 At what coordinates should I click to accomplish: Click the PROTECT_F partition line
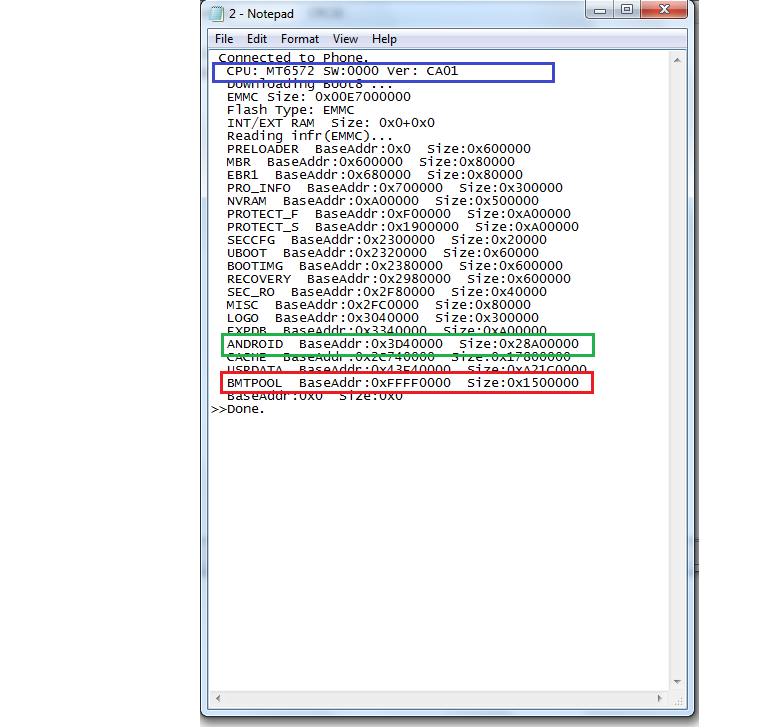pos(399,214)
